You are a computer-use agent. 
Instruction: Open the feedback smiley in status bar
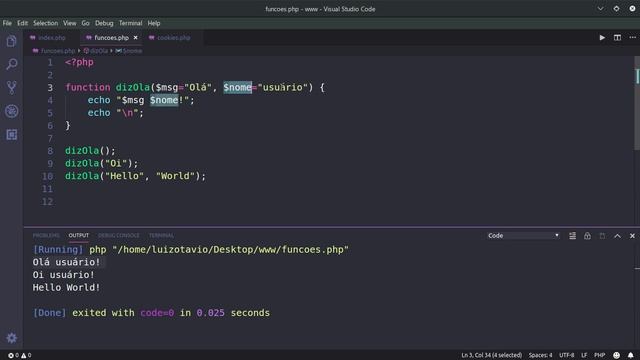click(x=616, y=355)
